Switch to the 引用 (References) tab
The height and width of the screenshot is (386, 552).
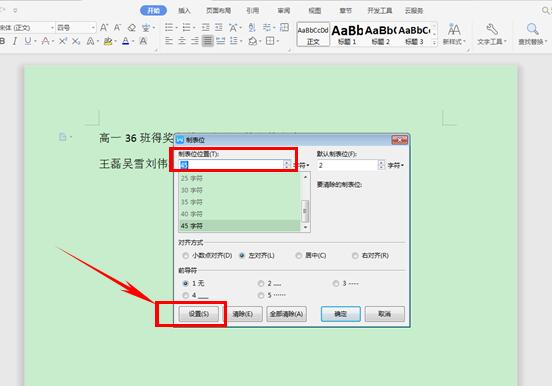[252, 11]
